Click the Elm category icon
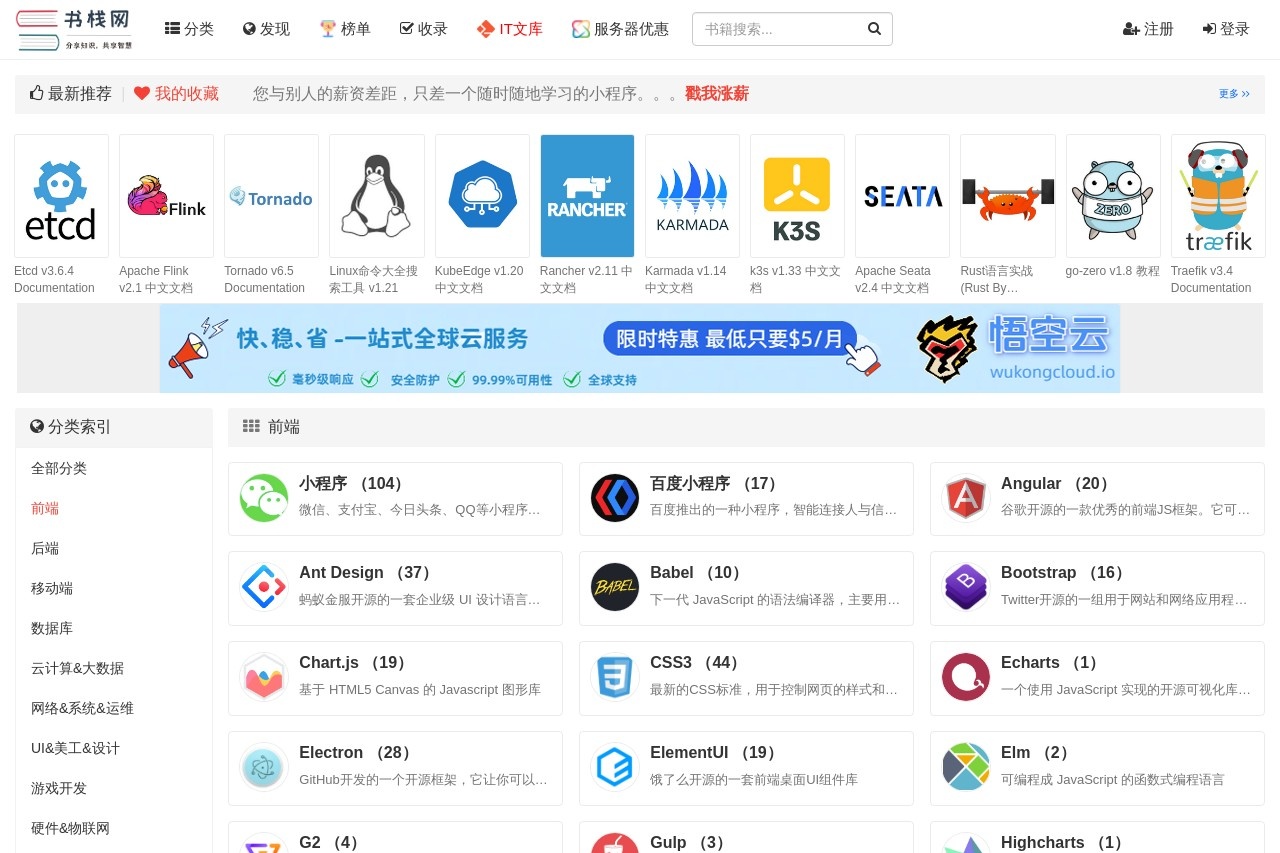1280x853 pixels. point(966,767)
